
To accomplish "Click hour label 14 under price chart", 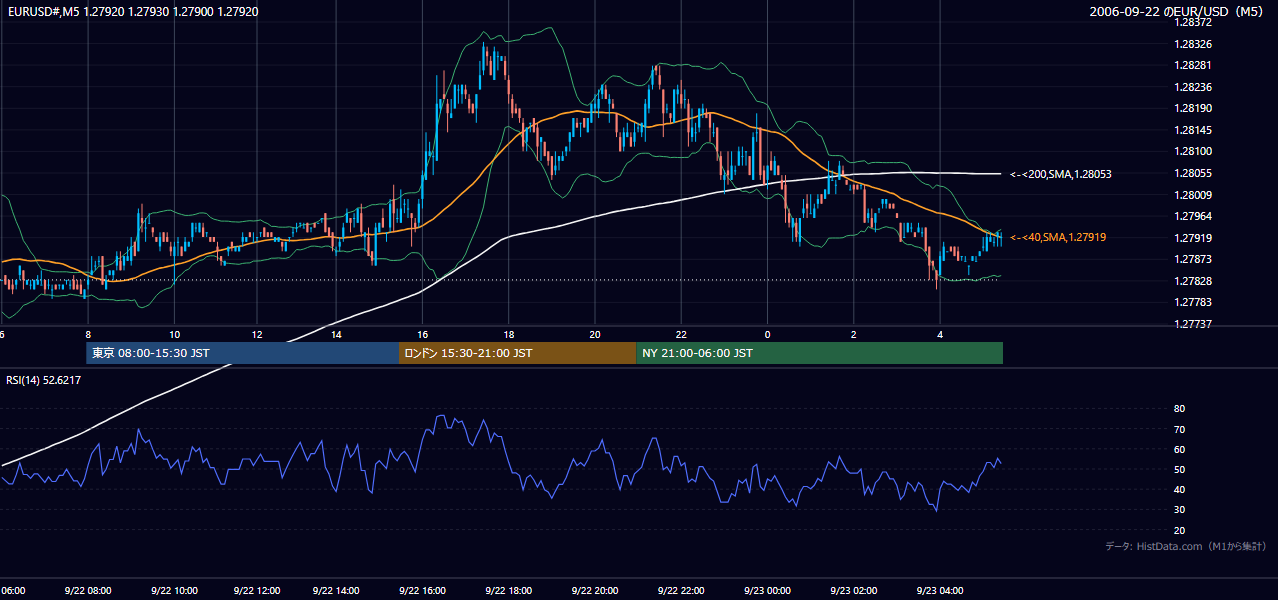I will click(338, 334).
